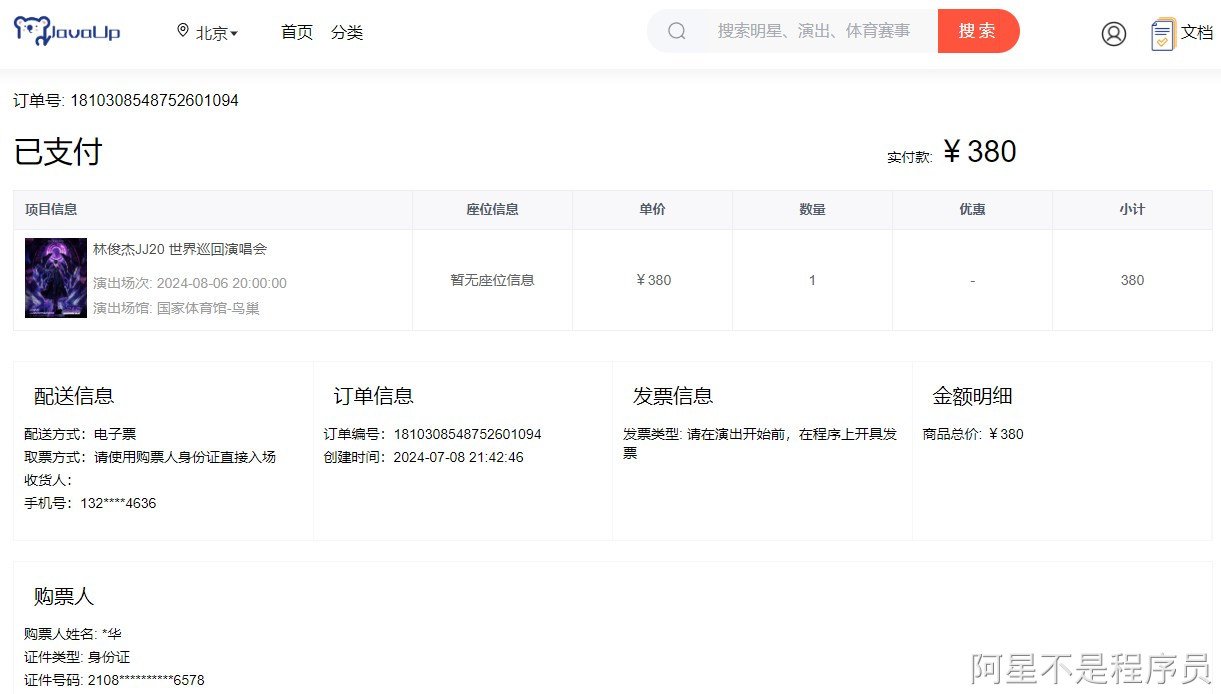Viewport: 1221px width, 694px height.
Task: Click the 订单信息 section header
Action: pos(372,396)
